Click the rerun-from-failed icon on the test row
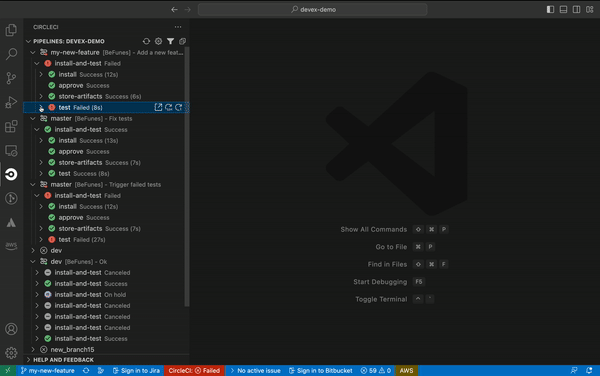The height and width of the screenshot is (376, 600). coord(168,107)
